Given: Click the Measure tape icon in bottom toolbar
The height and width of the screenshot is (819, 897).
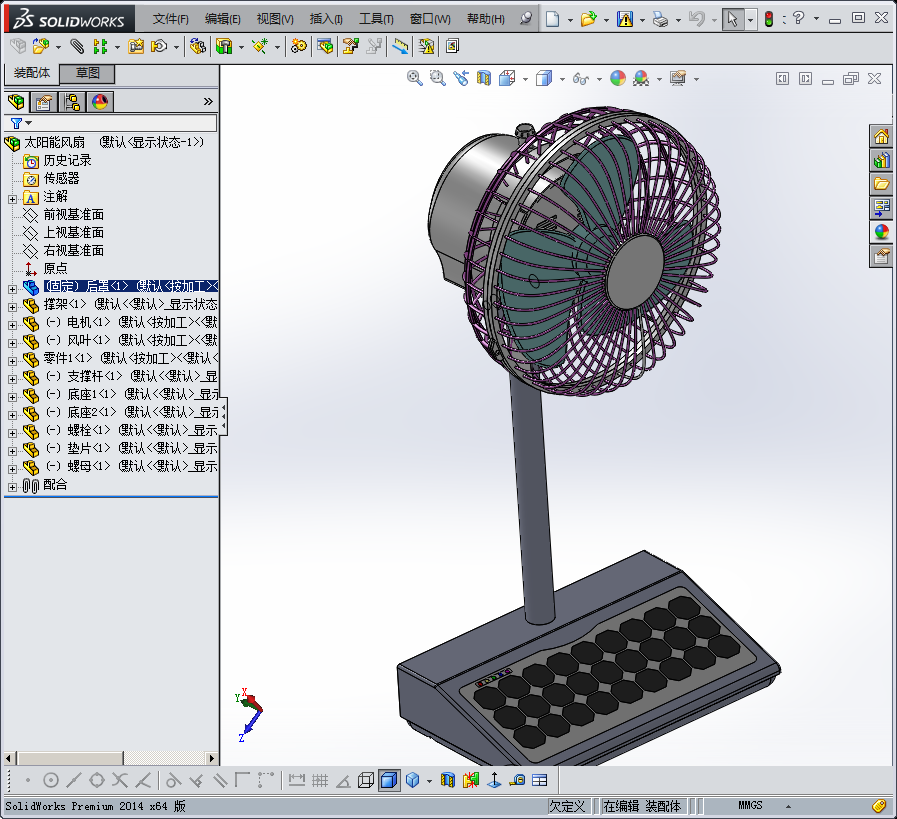Looking at the screenshot, I should click(x=517, y=780).
